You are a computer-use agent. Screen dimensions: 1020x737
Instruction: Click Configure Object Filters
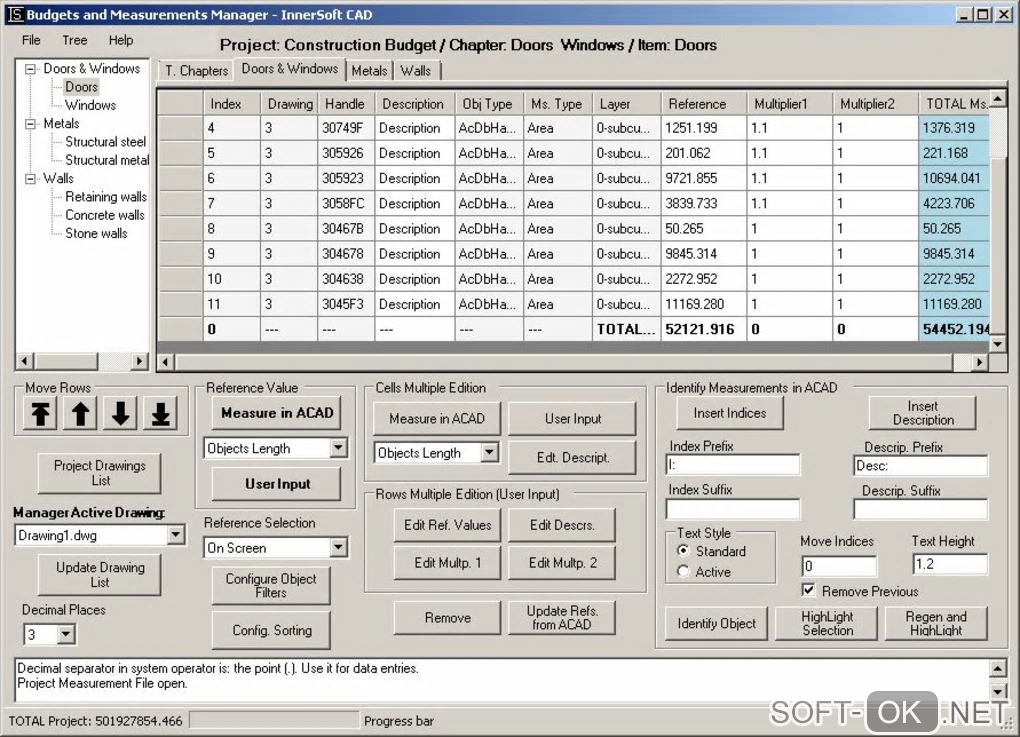click(x=271, y=585)
